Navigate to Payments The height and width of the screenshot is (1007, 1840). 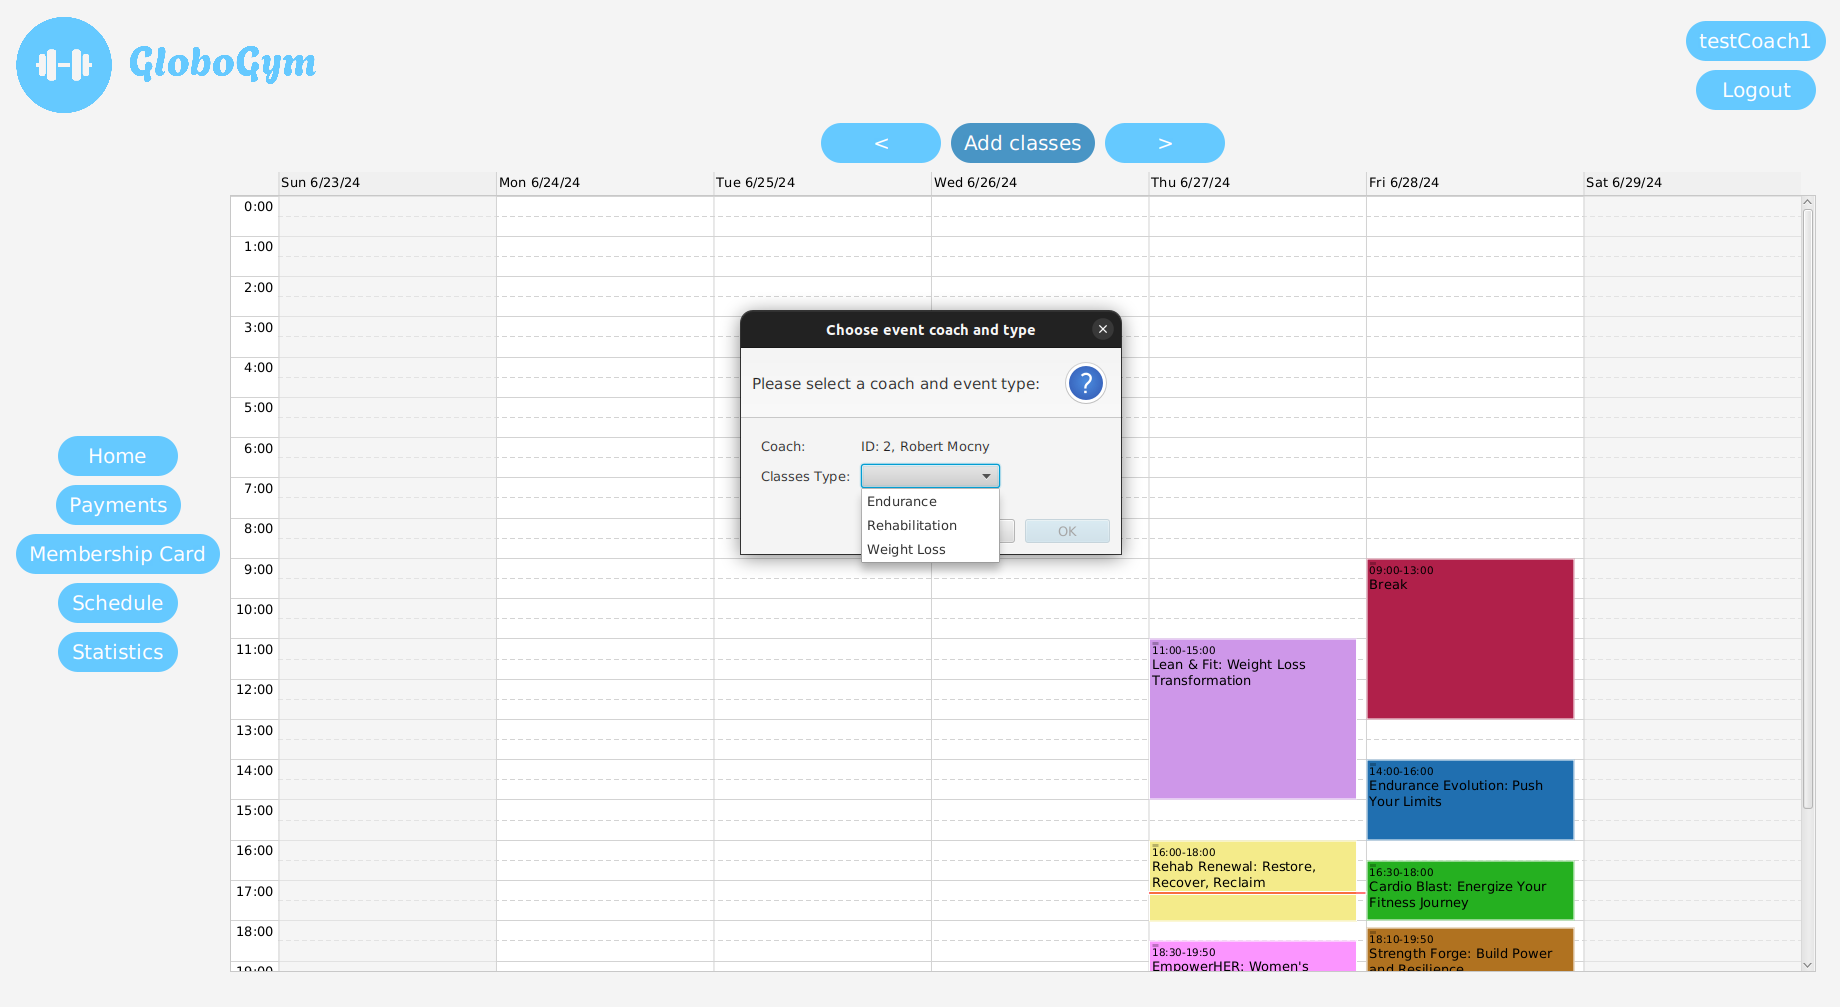pos(118,505)
